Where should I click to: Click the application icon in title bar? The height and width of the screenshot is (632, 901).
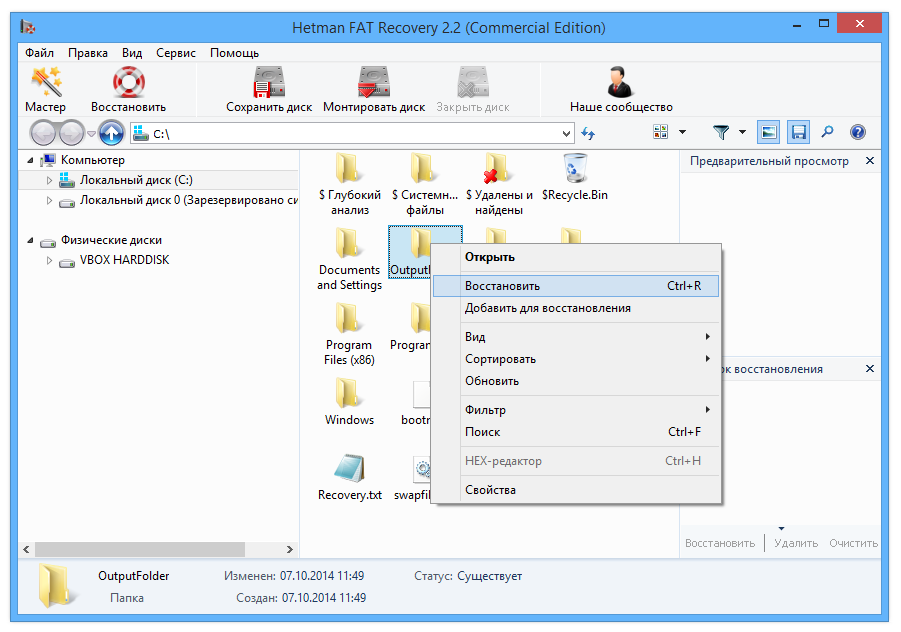28,26
